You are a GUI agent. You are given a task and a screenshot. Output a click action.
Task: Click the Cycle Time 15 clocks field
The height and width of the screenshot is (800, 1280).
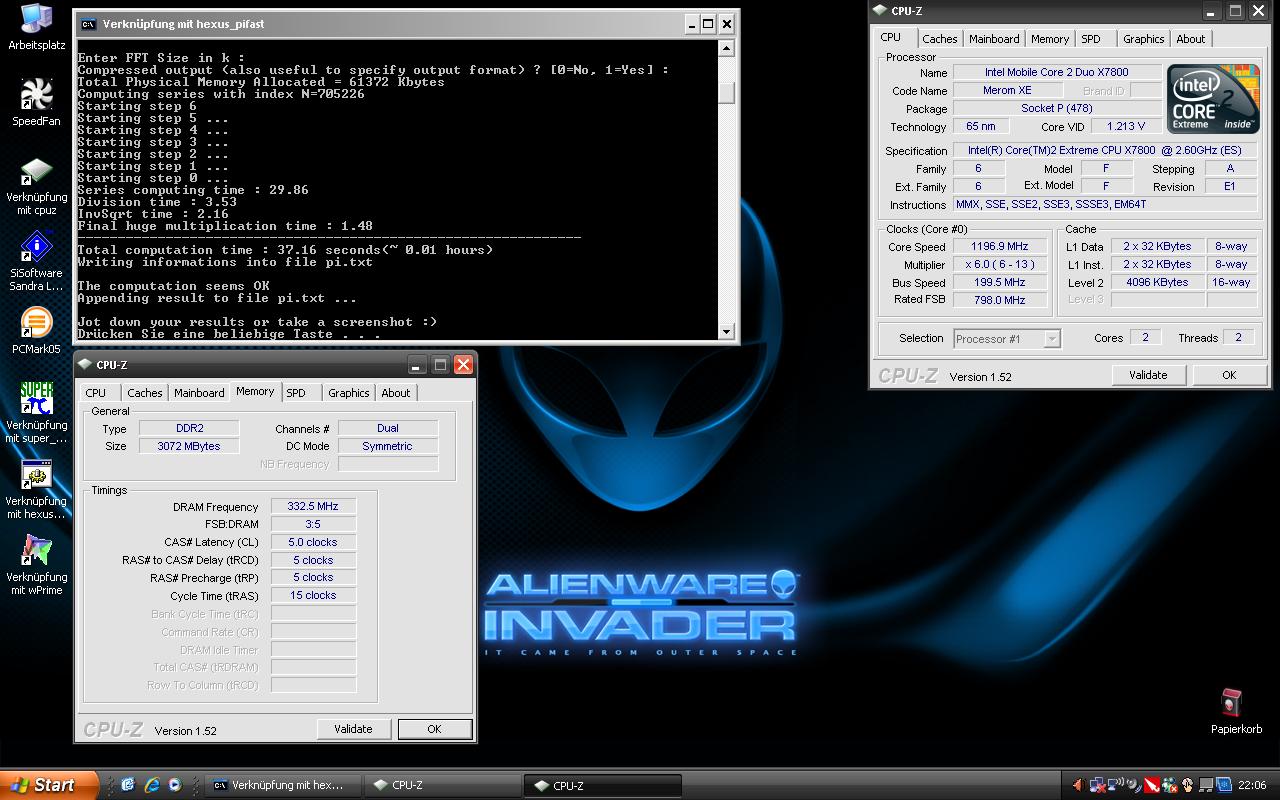pos(313,595)
